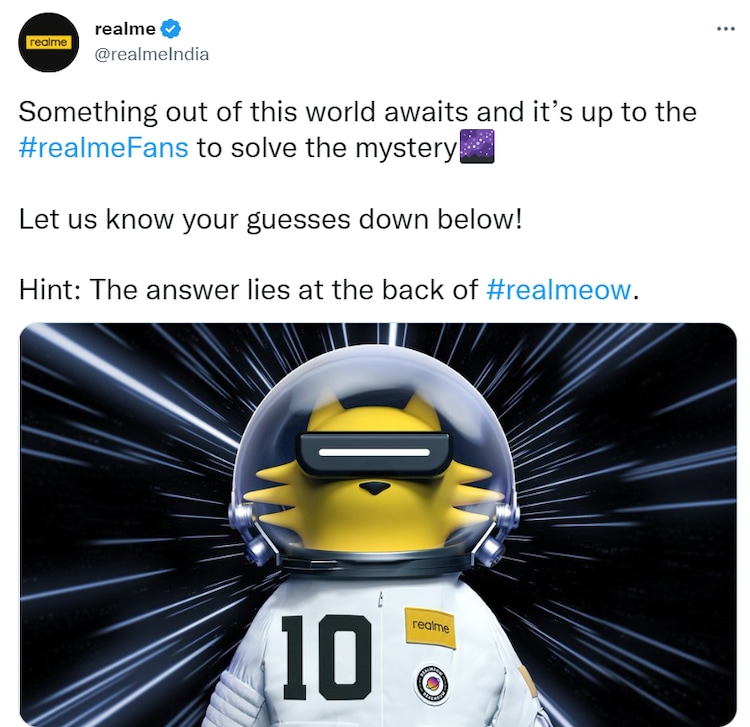Open the #realmeow hashtag
Viewport: 750px width, 727px height.
(x=559, y=289)
